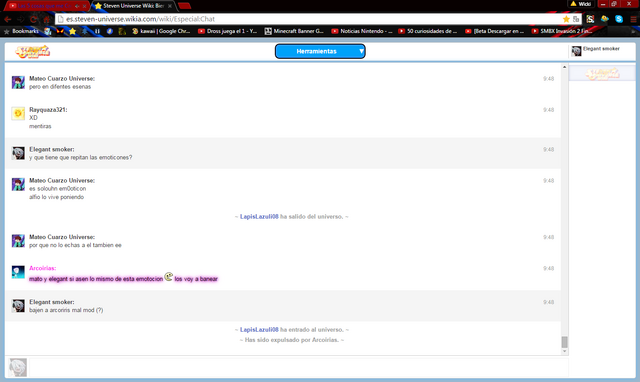Open the '[Beta Descargar en...' bookmark
This screenshot has height=382, width=640.
494,31
